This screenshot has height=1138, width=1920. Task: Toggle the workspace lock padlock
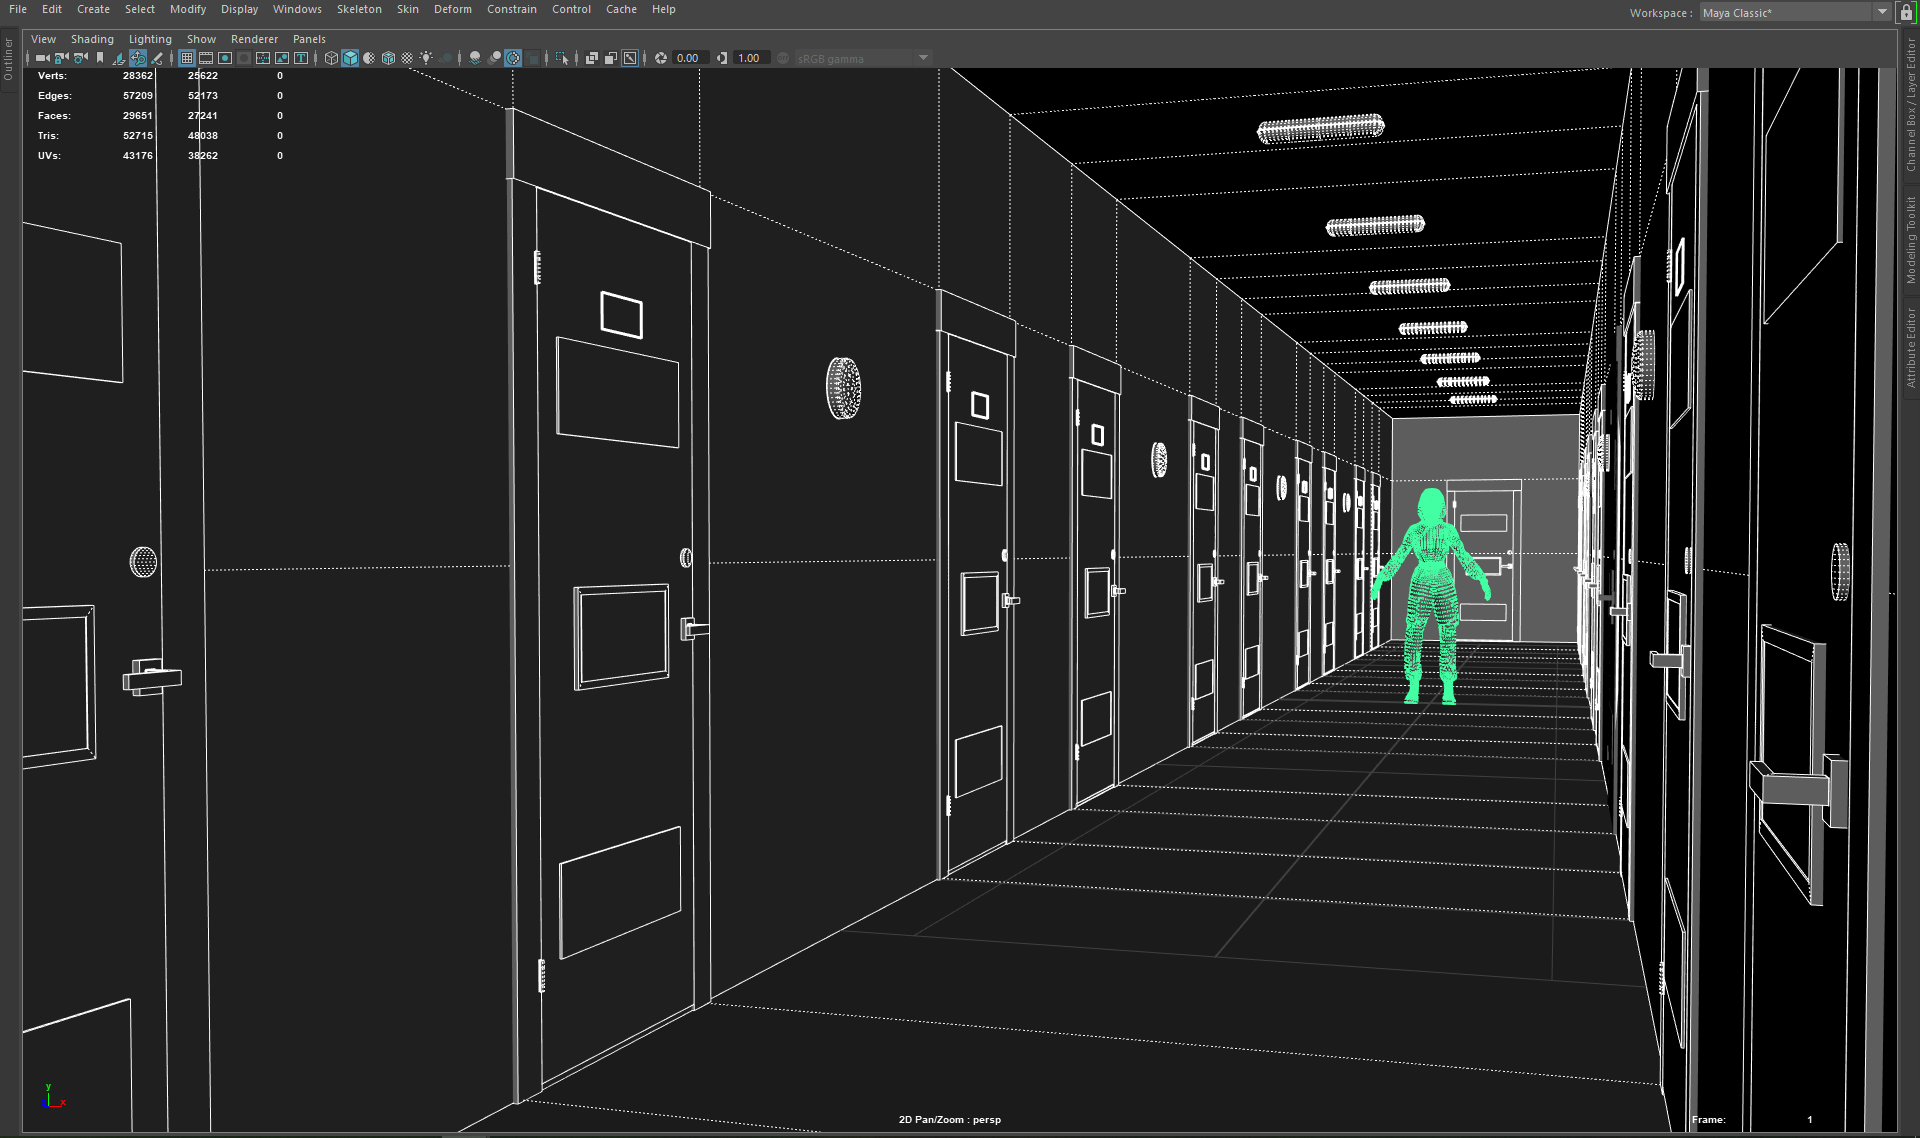pyautogui.click(x=1906, y=12)
